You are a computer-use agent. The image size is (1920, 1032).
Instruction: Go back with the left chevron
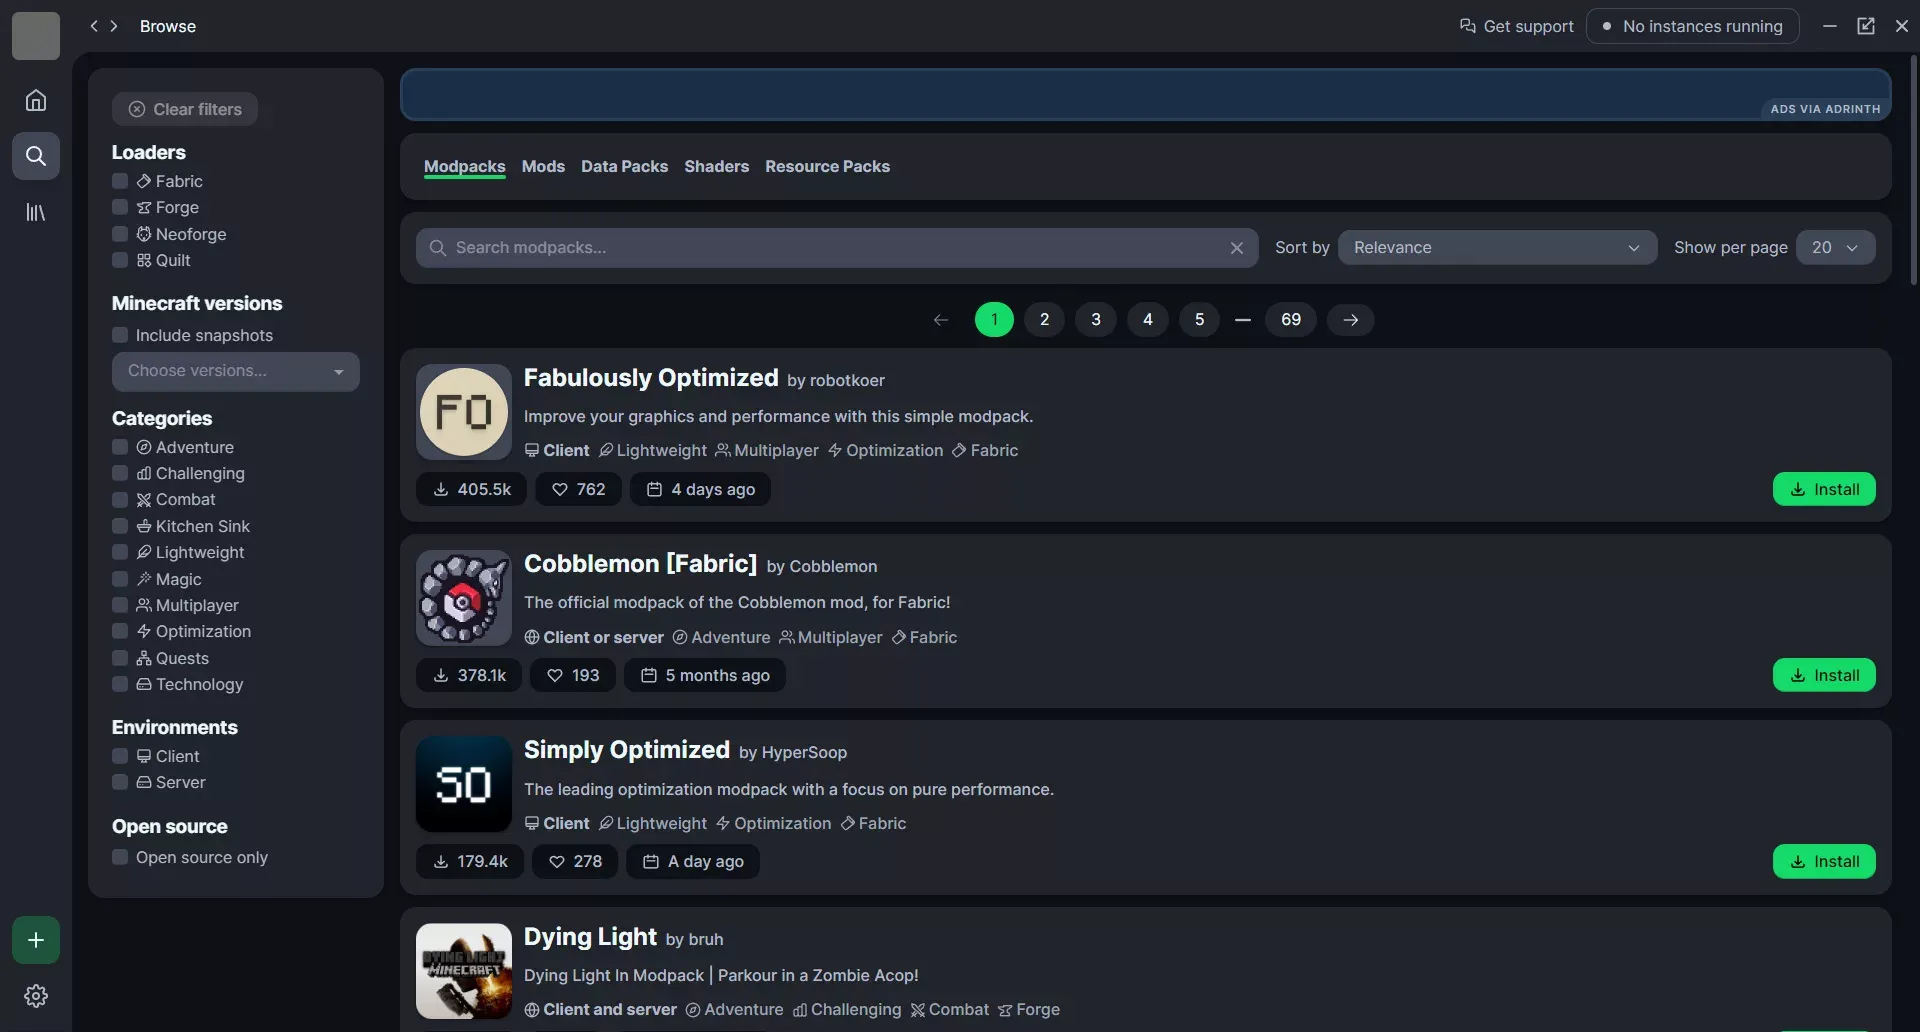94,26
